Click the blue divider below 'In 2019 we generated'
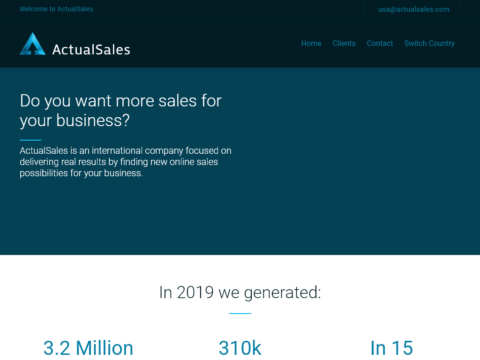Viewport: 480px width, 360px height. click(x=240, y=313)
